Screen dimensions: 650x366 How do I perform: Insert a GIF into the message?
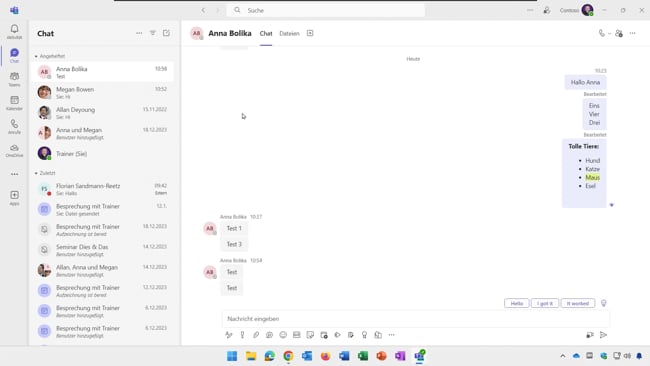coord(296,335)
